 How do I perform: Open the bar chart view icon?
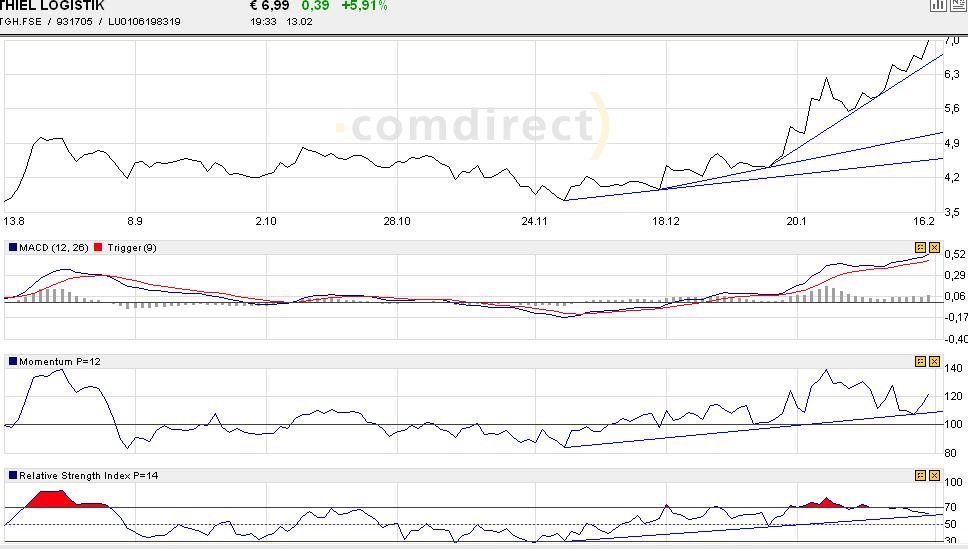(x=938, y=5)
